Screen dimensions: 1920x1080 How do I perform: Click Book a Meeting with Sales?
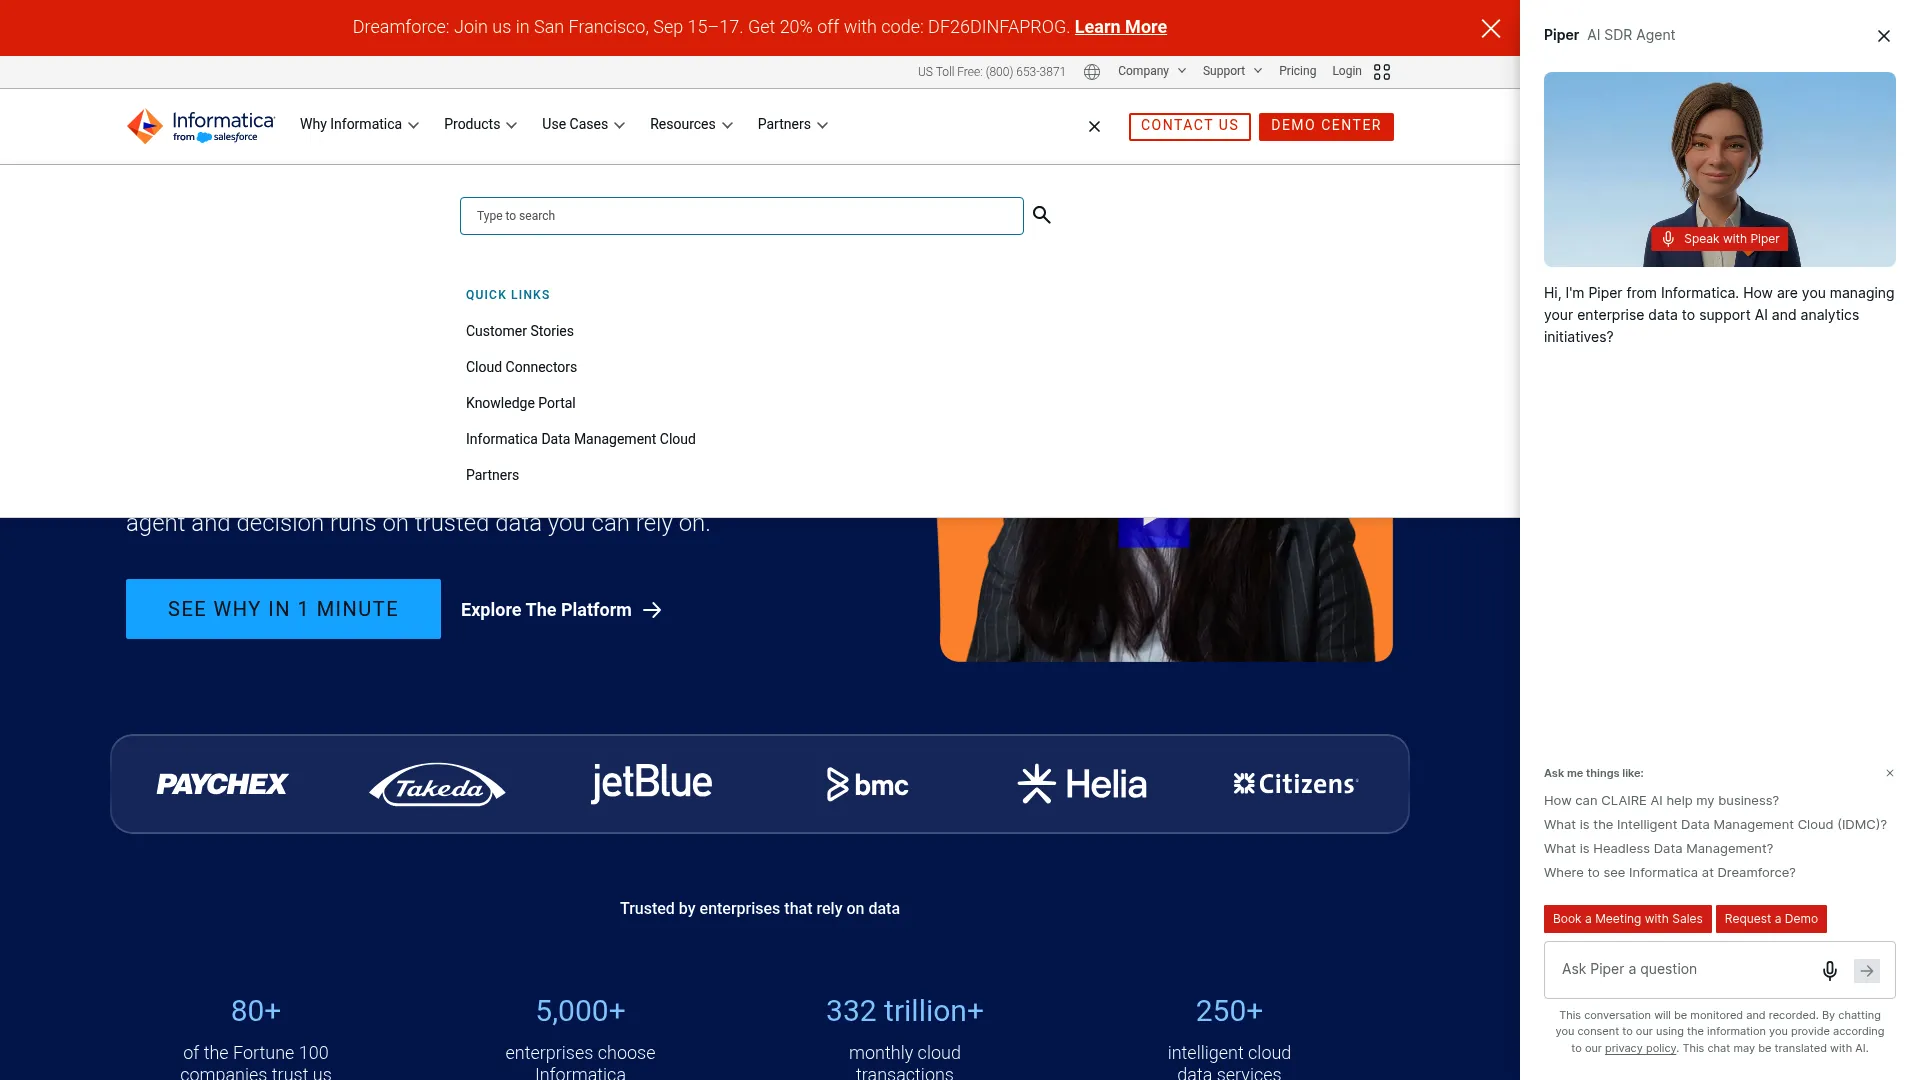pos(1627,919)
